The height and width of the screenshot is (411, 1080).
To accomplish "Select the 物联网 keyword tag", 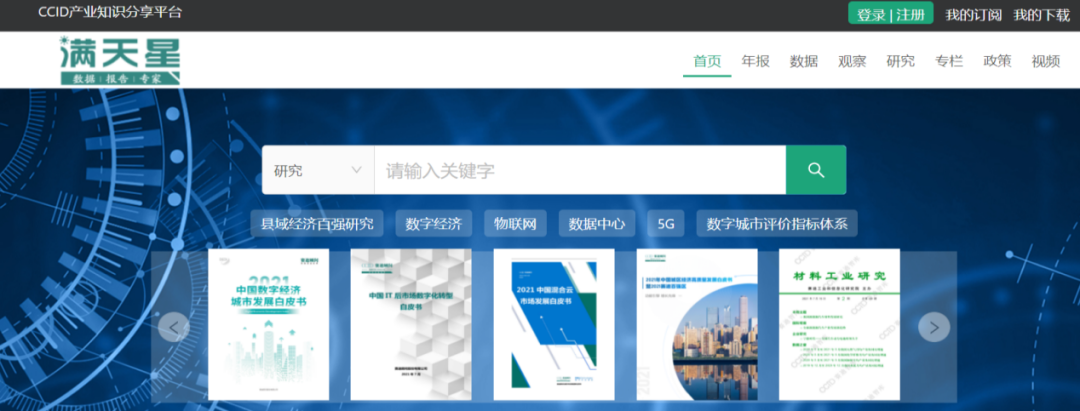I will [515, 224].
